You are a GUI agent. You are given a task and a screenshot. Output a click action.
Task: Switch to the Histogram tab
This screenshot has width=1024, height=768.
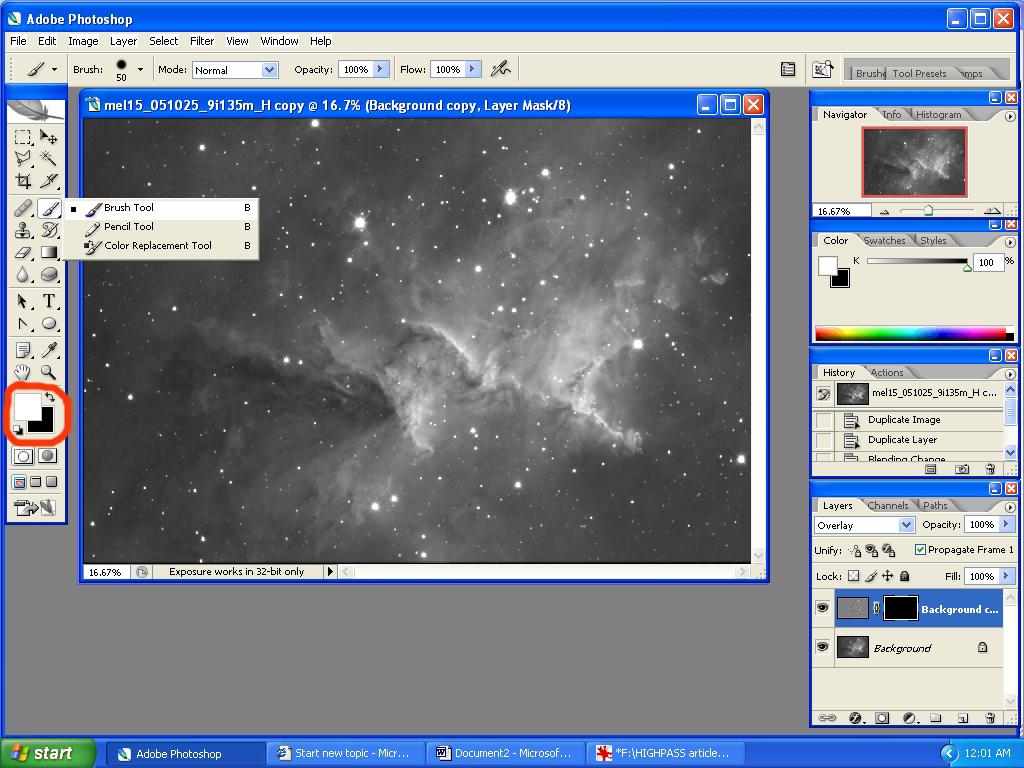point(938,114)
